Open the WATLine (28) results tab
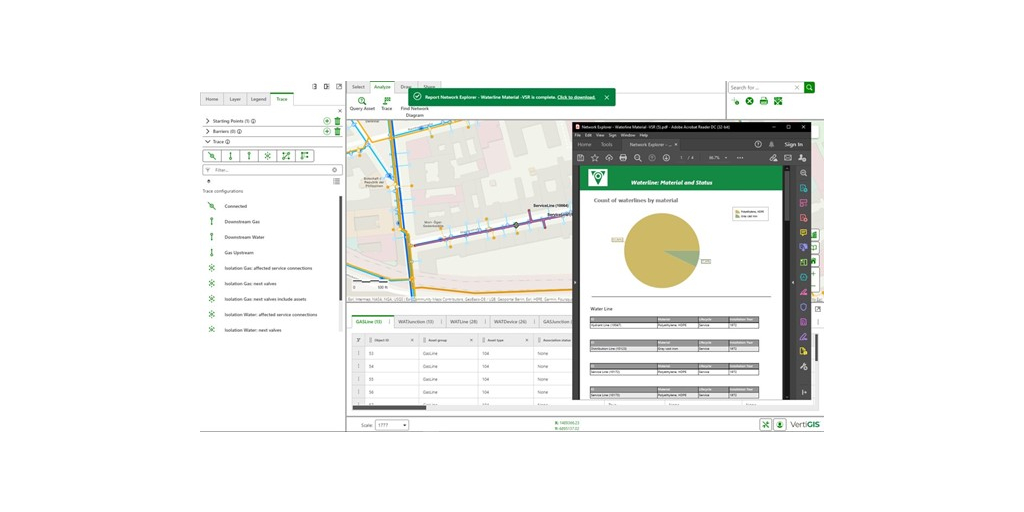Image resolution: width=1024 pixels, height=512 pixels. click(x=463, y=322)
